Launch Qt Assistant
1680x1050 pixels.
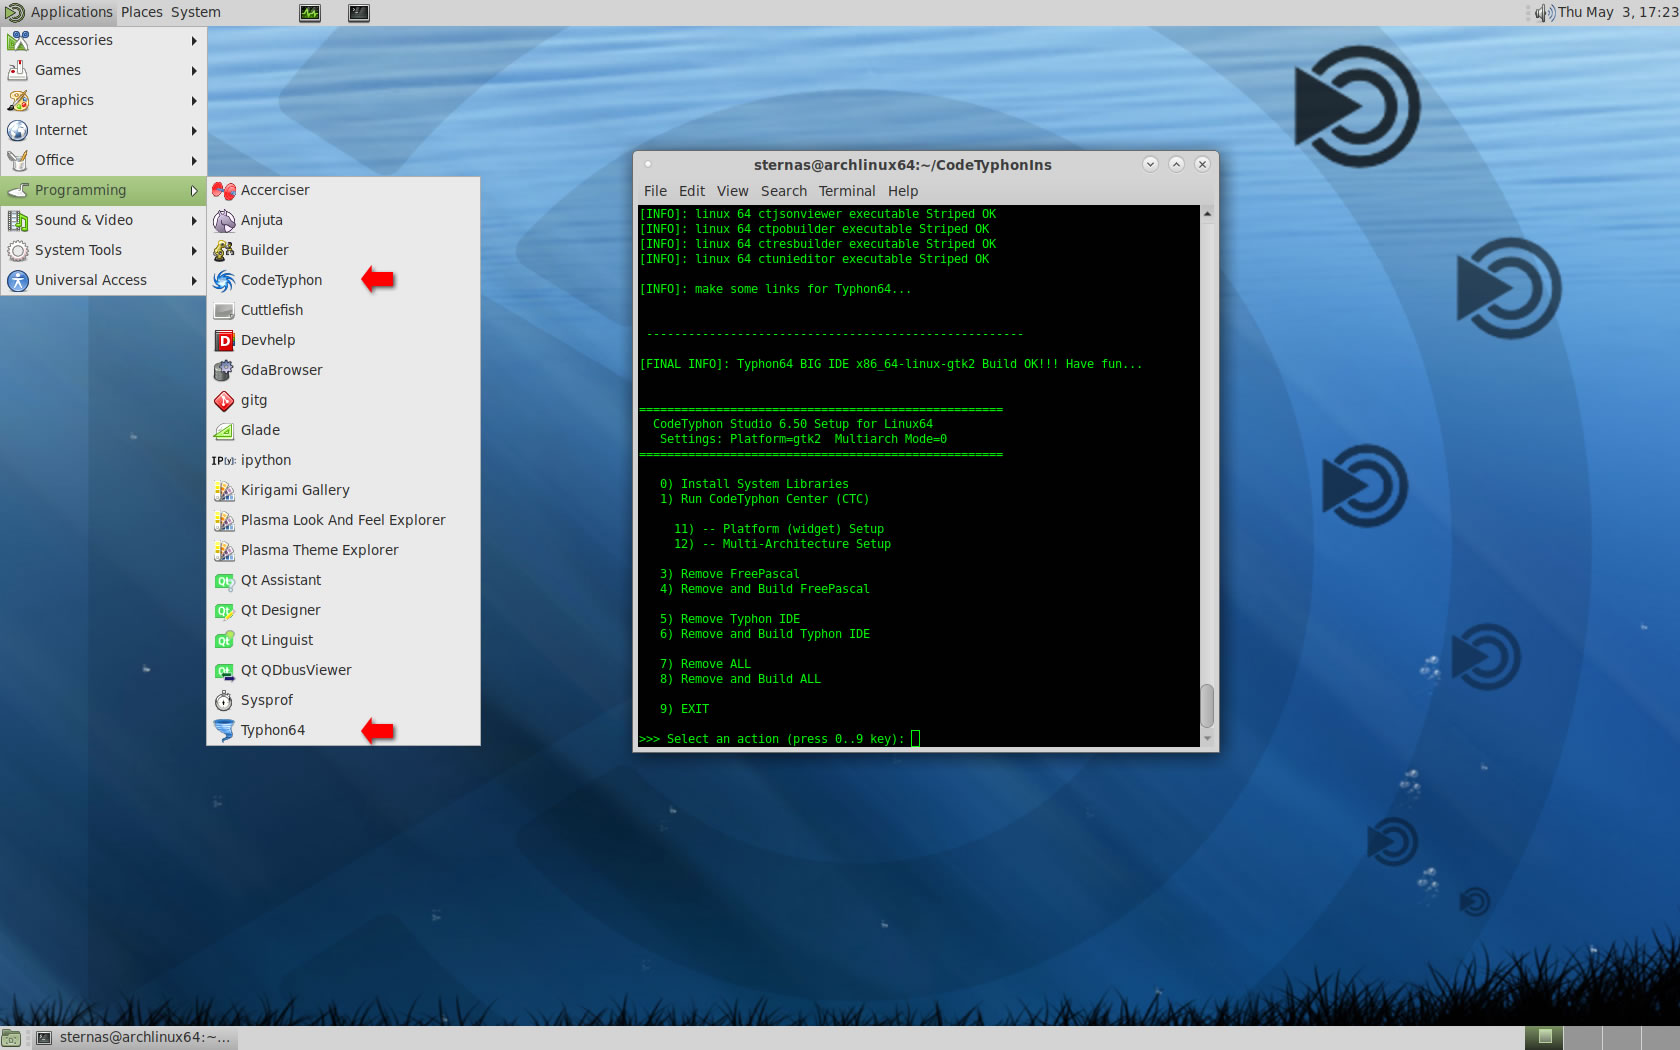(343, 580)
